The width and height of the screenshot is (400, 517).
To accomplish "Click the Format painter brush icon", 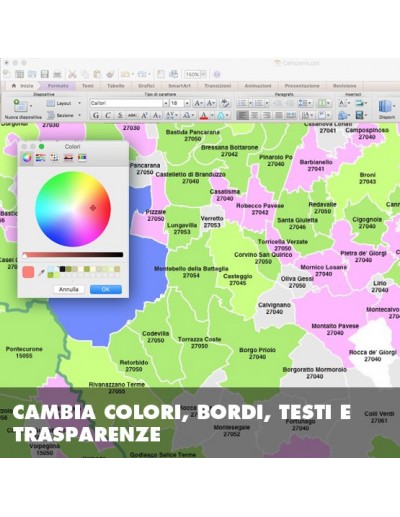I will coord(110,74).
